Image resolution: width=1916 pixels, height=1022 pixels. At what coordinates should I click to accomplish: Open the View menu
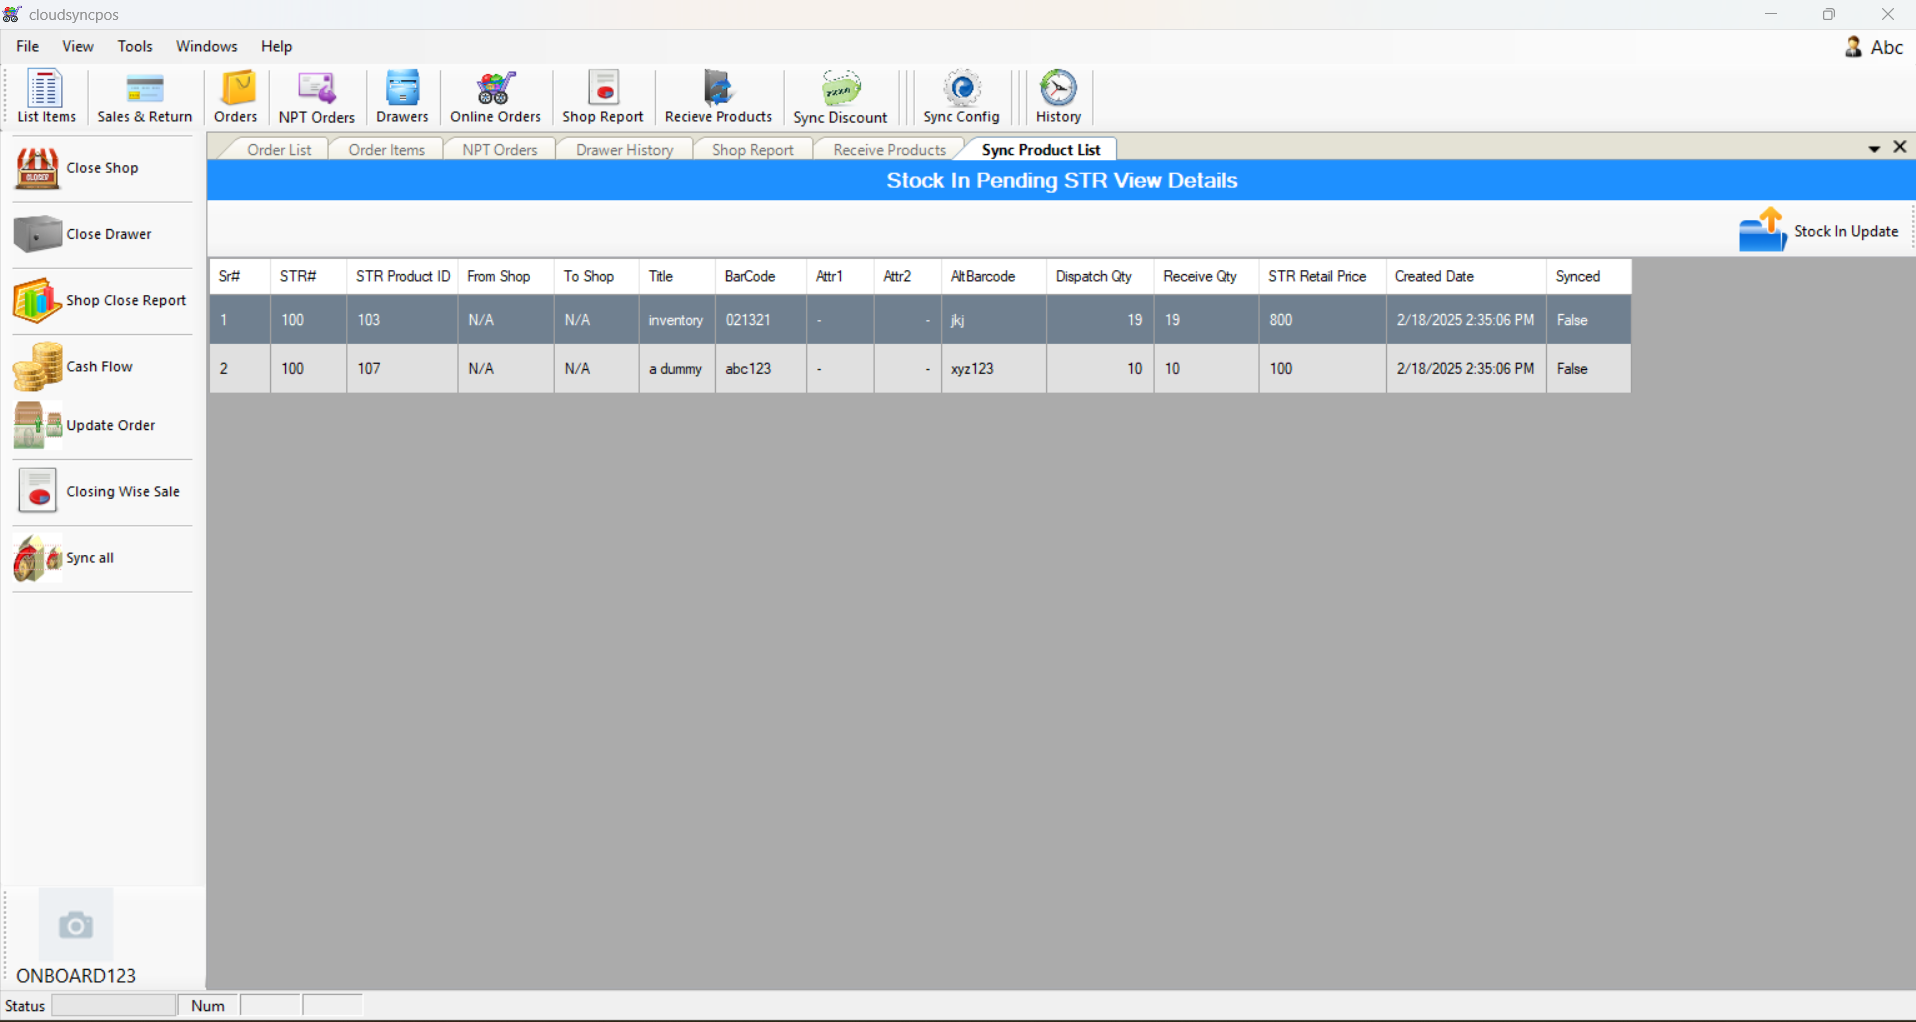(78, 46)
